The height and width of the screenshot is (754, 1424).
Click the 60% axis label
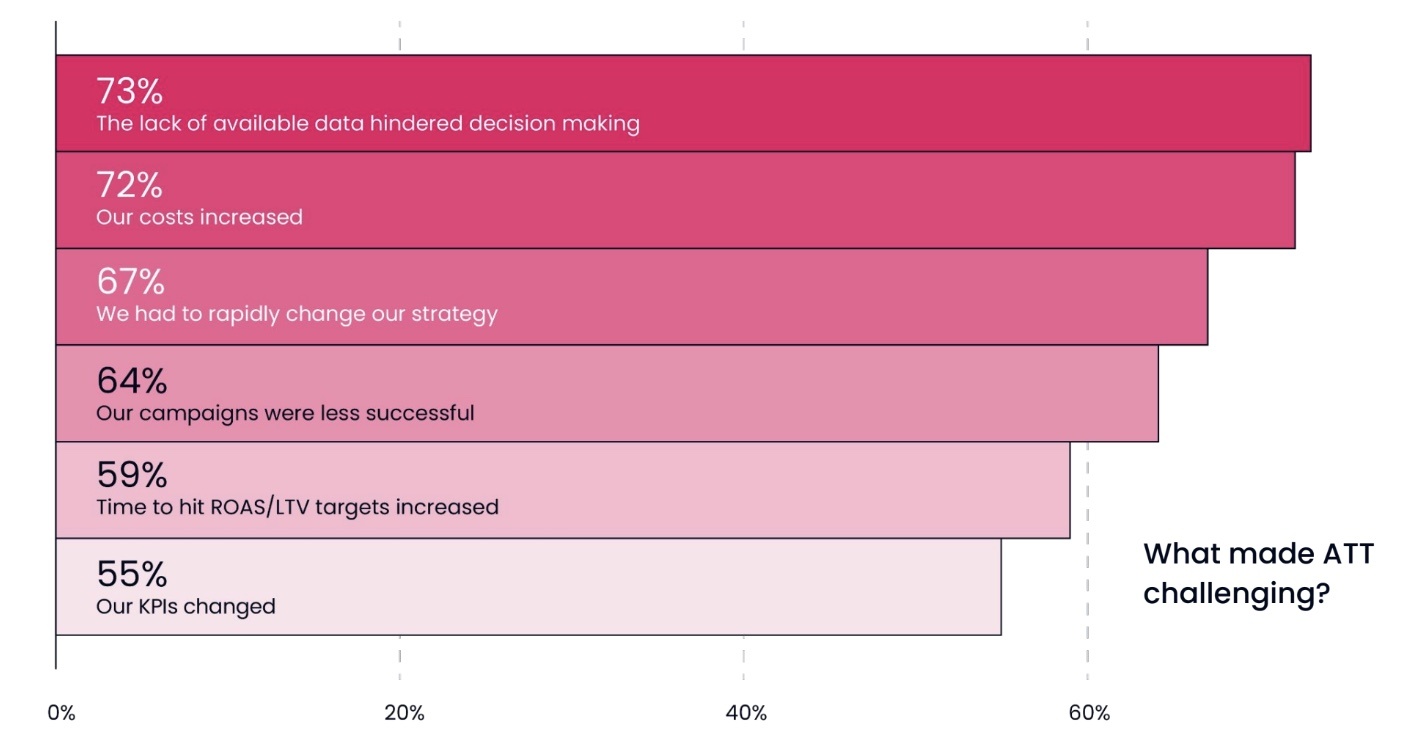click(x=1089, y=713)
